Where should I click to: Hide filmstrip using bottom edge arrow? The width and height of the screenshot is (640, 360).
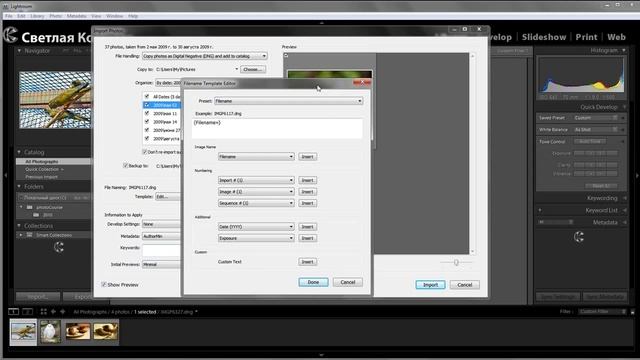(x=322, y=356)
